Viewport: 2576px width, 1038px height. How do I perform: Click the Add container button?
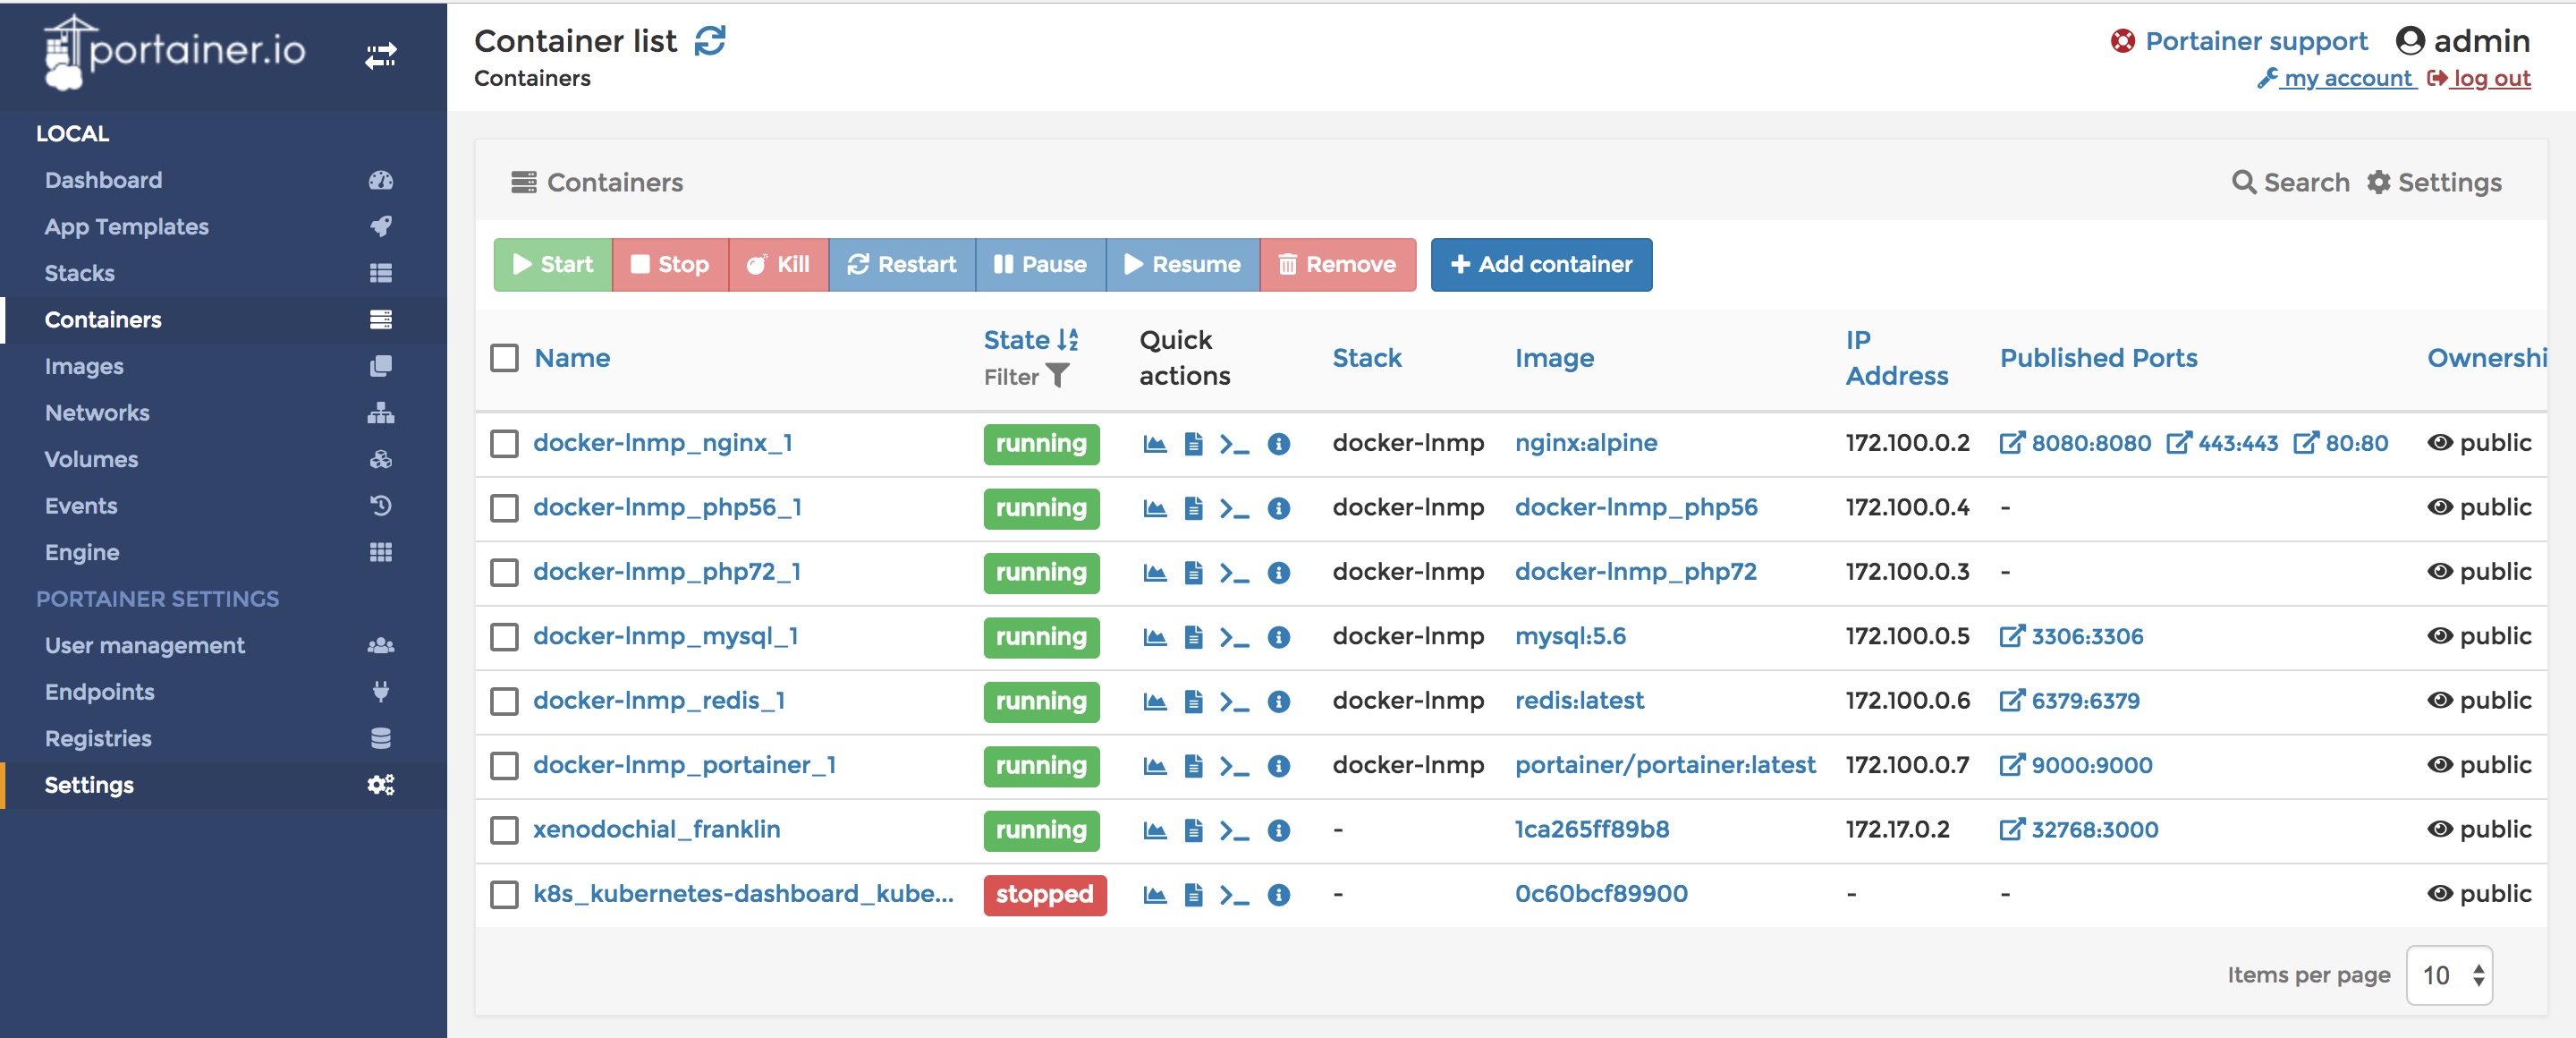(x=1540, y=265)
